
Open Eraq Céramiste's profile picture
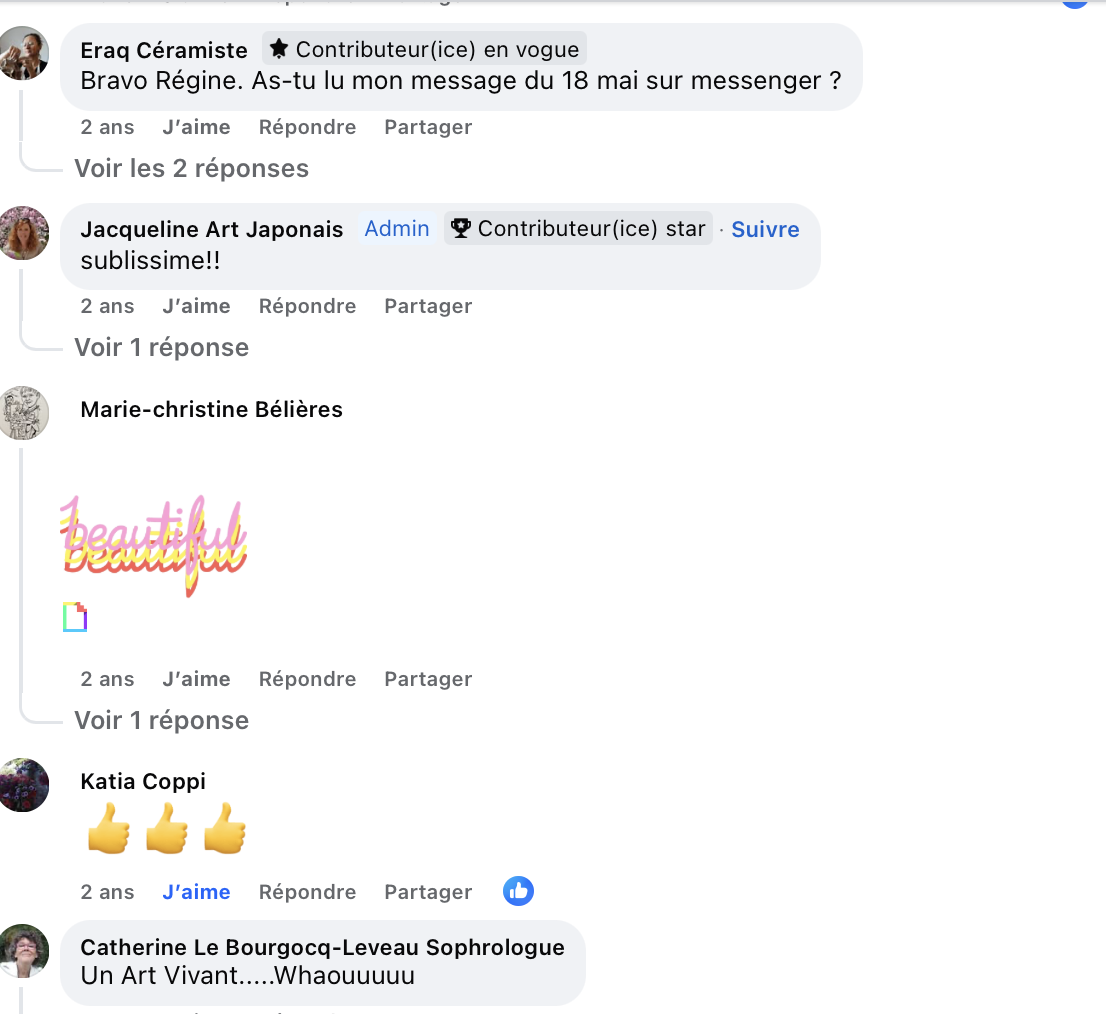23,53
